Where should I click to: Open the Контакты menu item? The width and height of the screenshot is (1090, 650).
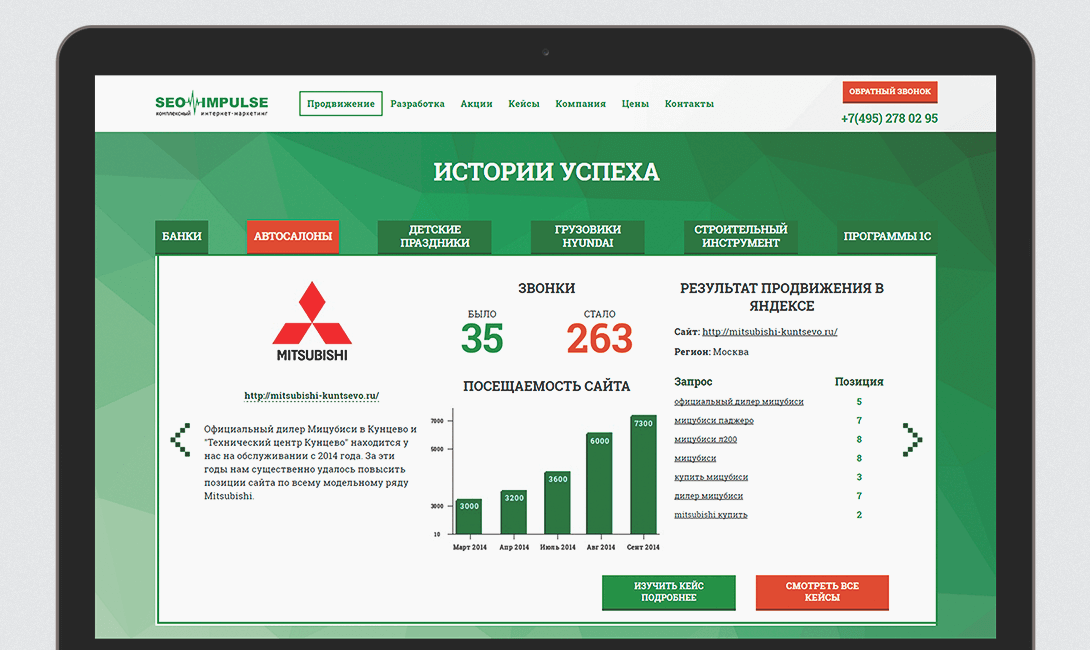pyautogui.click(x=689, y=104)
